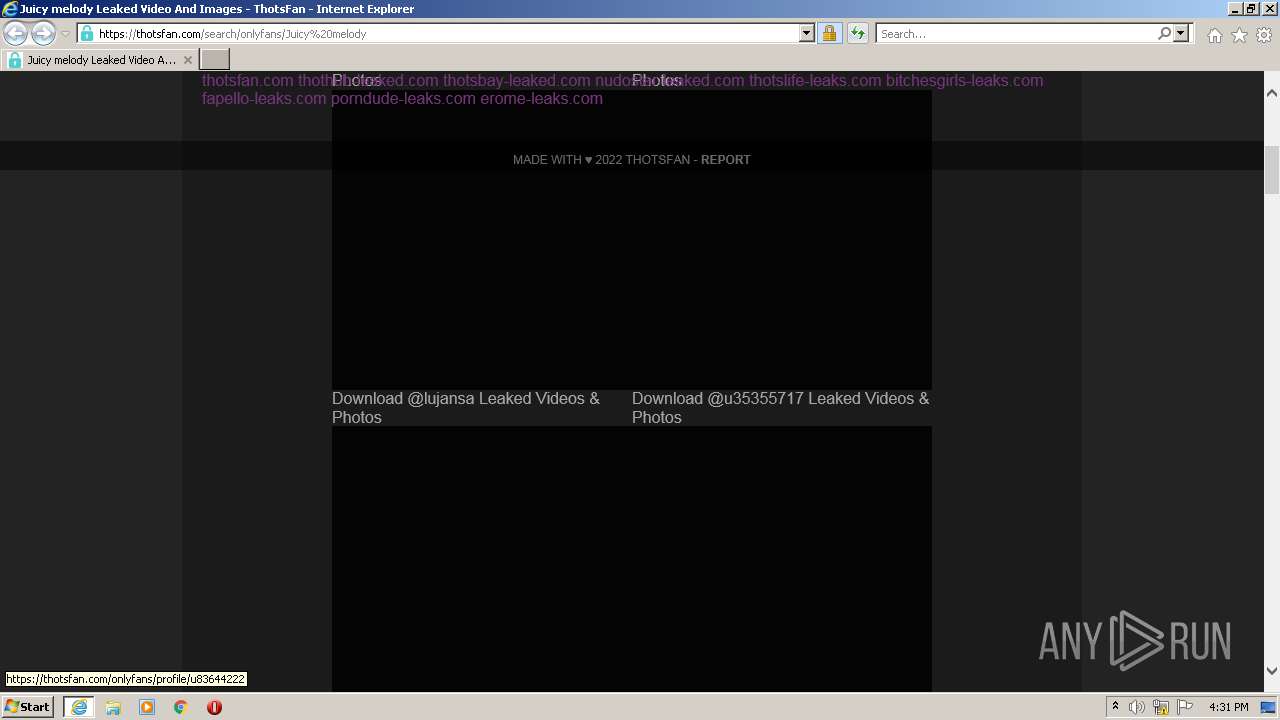Click the scrollbar up arrow
Viewport: 1280px width, 720px height.
point(1272,93)
